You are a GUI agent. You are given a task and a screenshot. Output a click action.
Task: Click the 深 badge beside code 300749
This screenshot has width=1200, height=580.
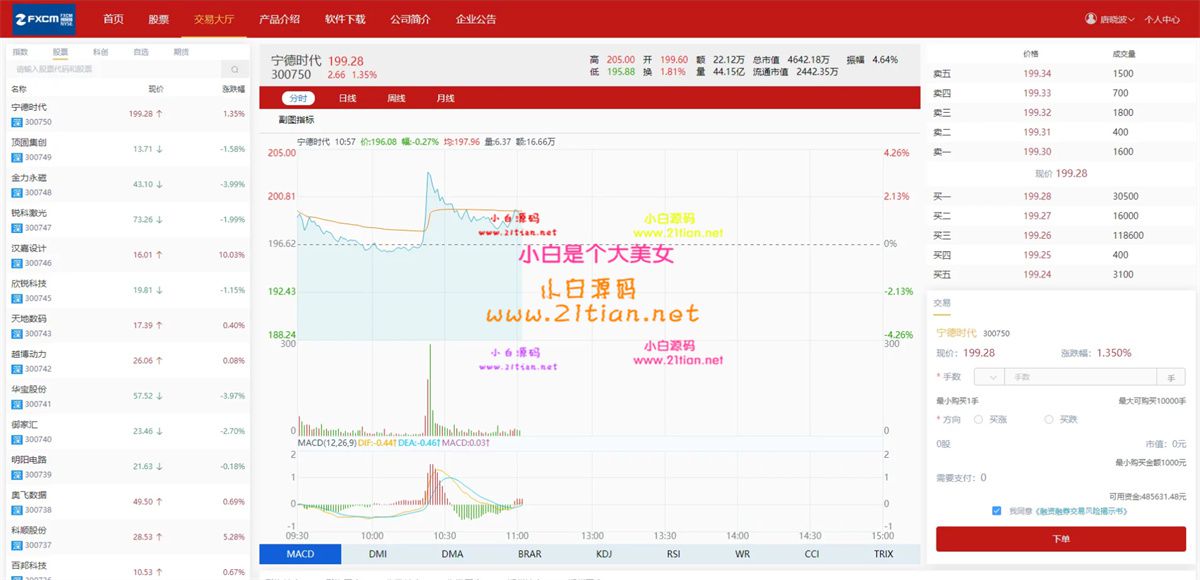(16, 157)
